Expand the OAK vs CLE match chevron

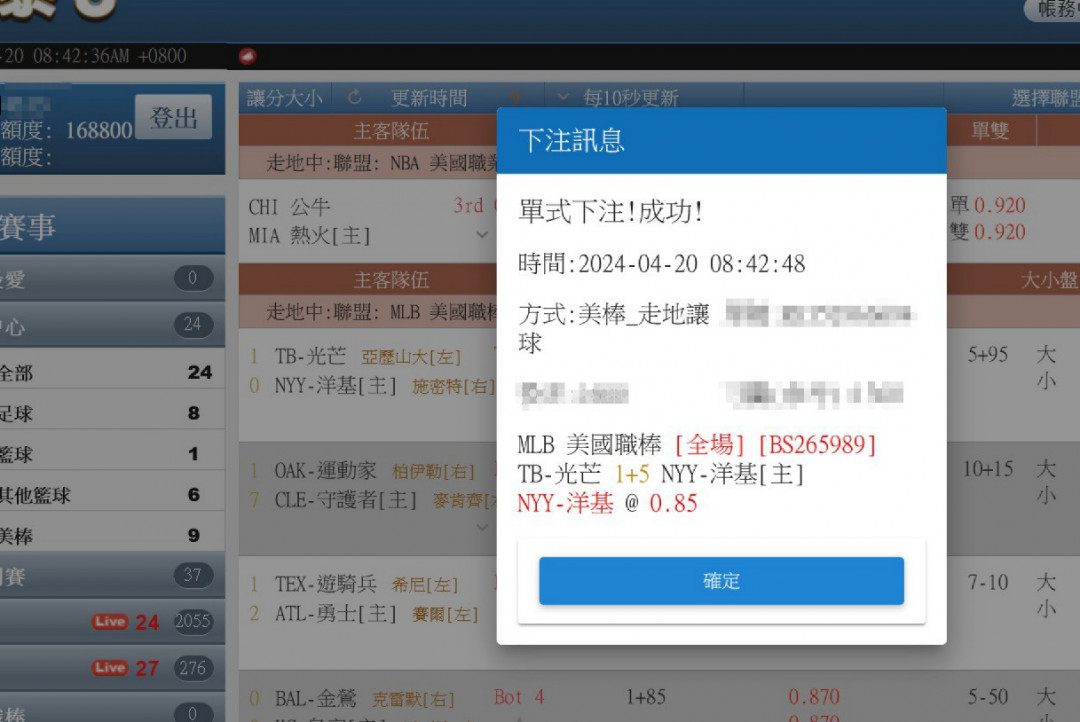(x=482, y=527)
